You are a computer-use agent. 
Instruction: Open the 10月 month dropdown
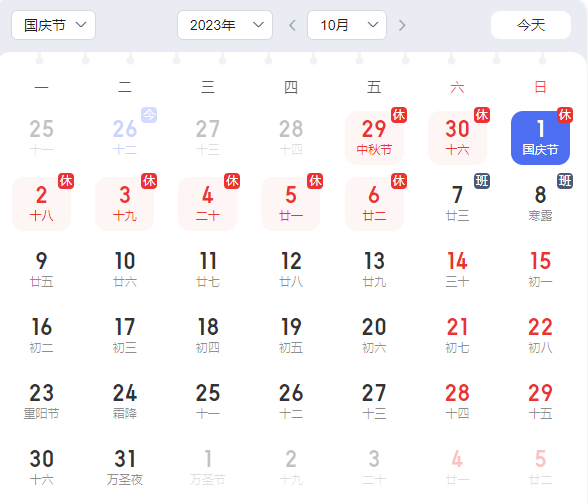pos(347,25)
